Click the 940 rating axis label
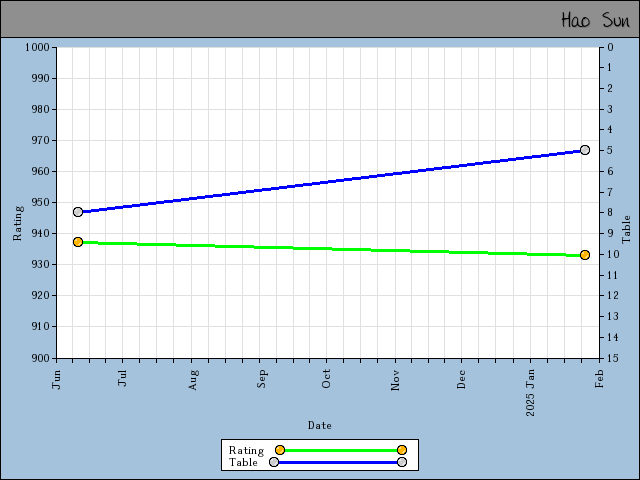Image resolution: width=640 pixels, height=480 pixels. (x=40, y=233)
